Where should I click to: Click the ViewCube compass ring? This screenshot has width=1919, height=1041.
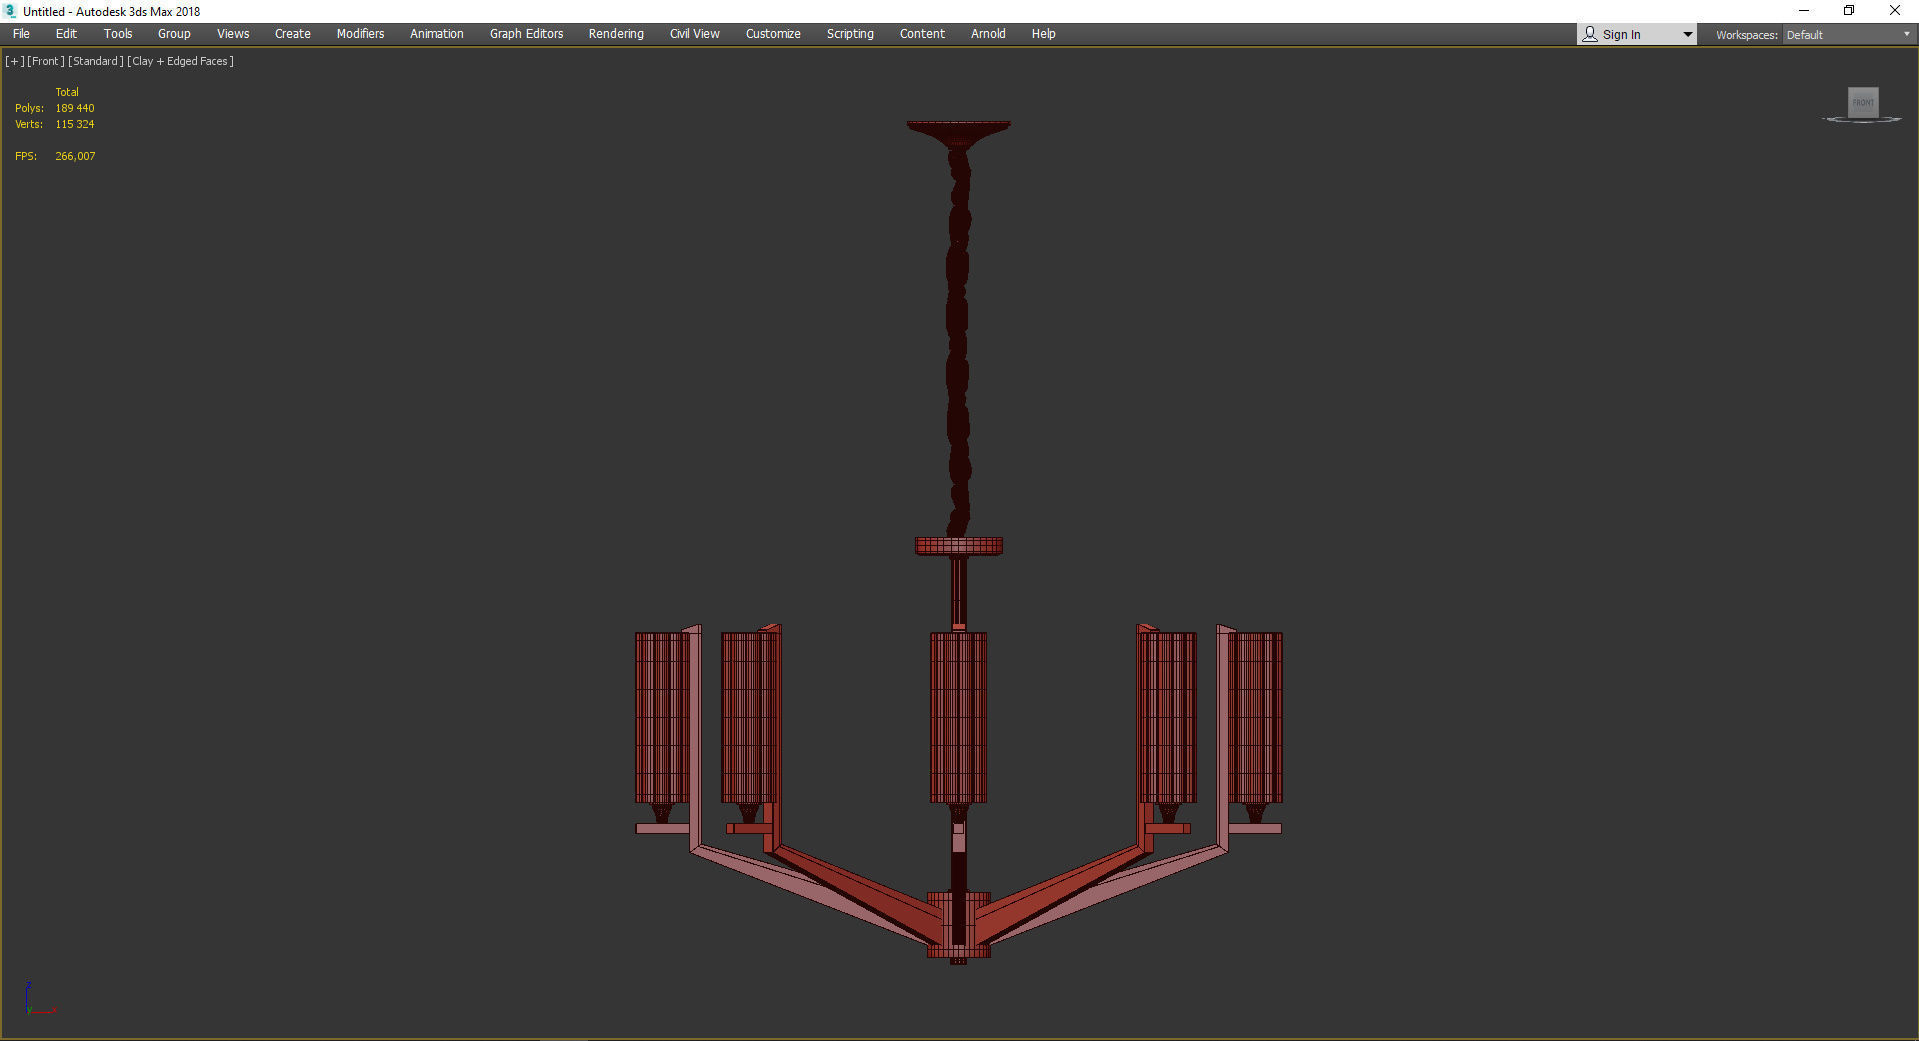(1862, 120)
